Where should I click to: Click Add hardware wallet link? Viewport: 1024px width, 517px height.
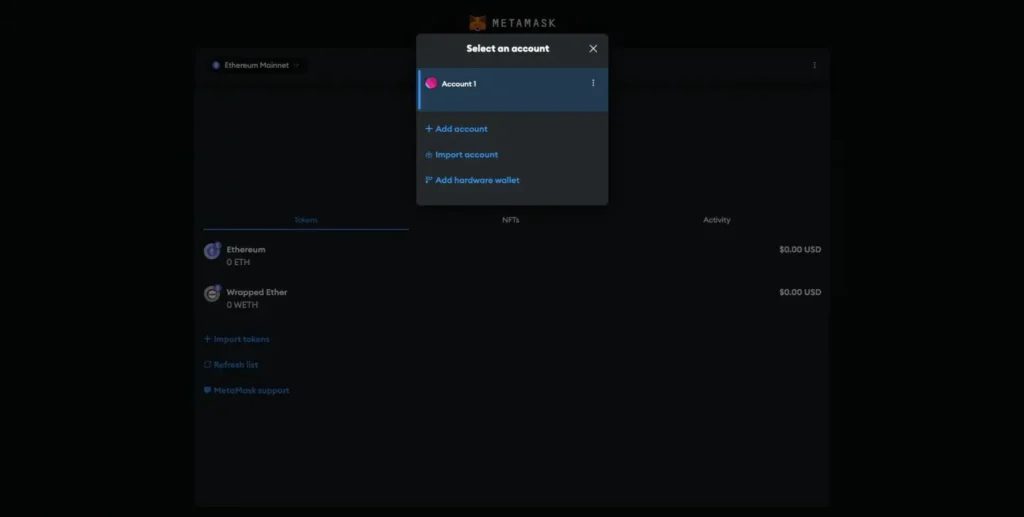472,180
